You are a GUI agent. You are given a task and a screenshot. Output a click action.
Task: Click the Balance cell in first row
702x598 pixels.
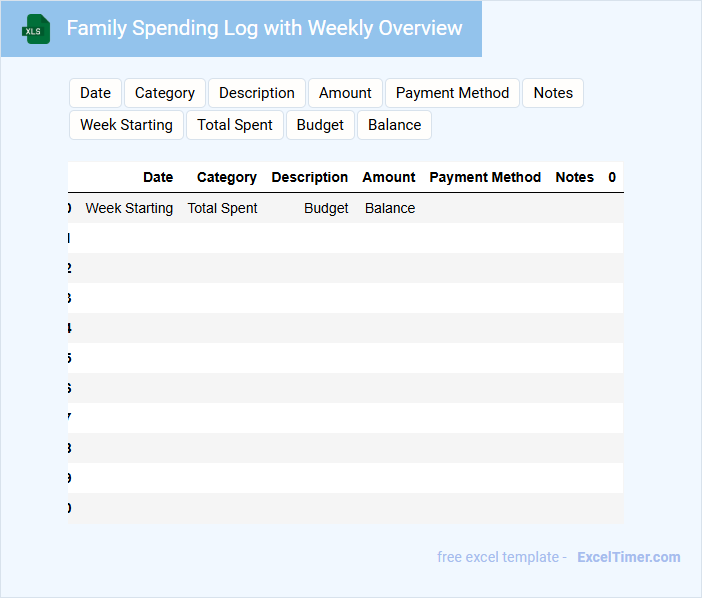click(x=390, y=208)
